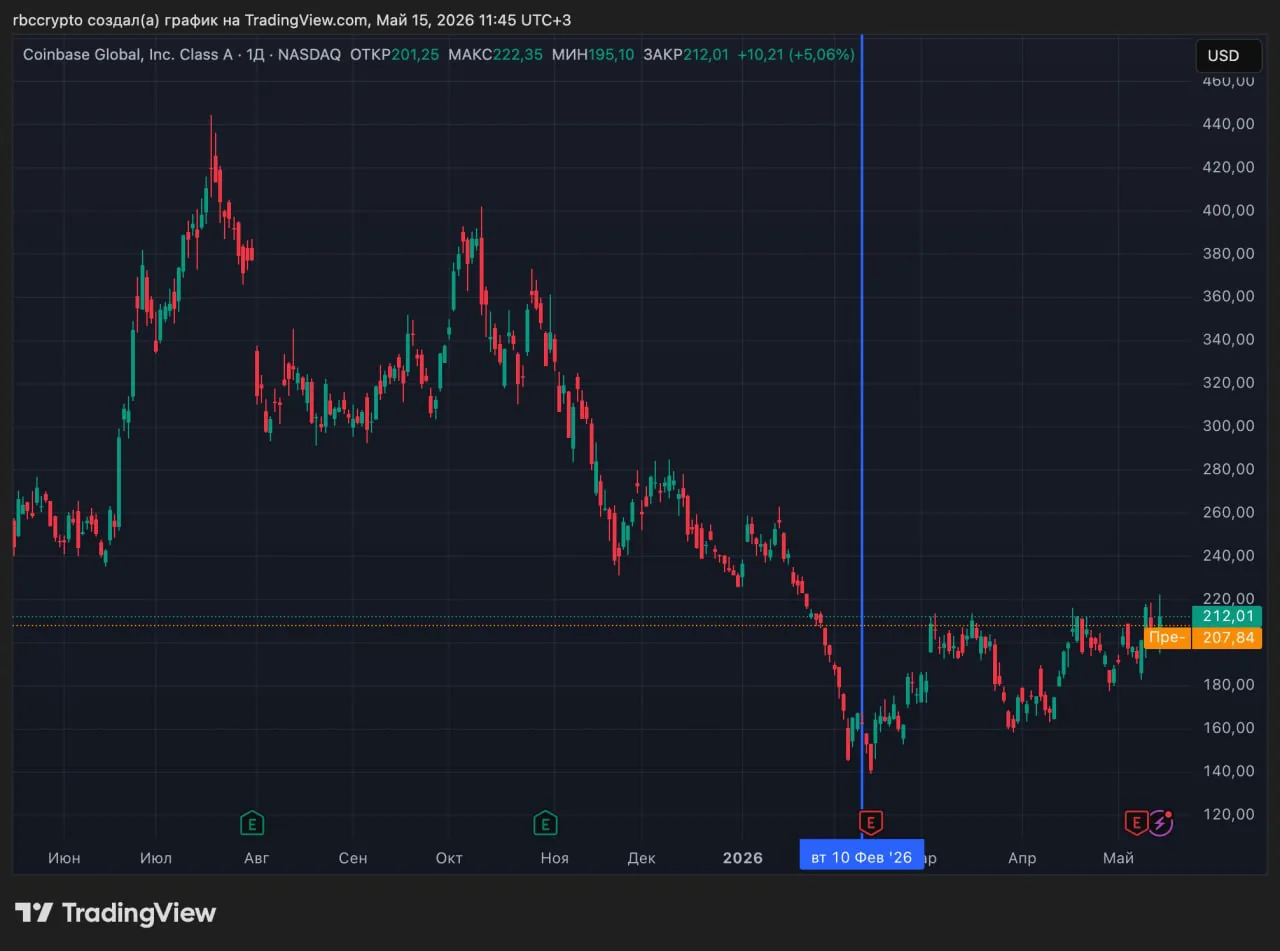Click the orange 207,84 pre-market price tag
The width and height of the screenshot is (1280, 951).
click(x=1227, y=638)
